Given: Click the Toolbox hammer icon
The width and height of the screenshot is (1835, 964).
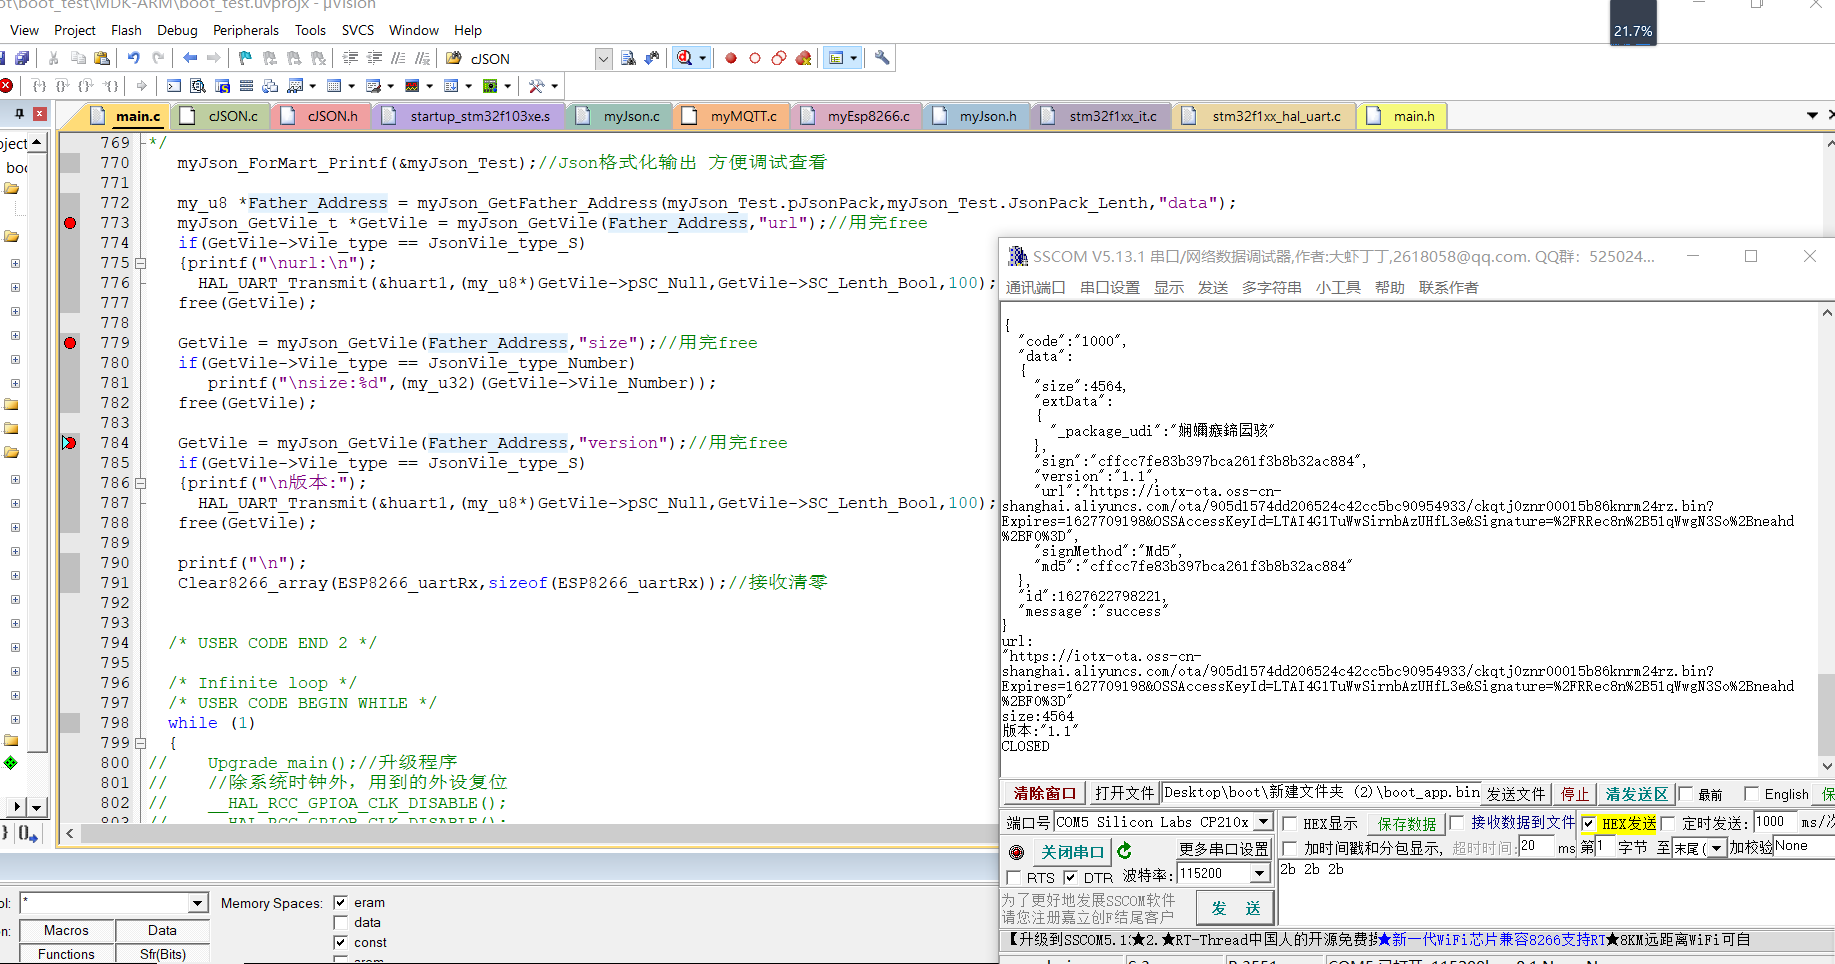Looking at the screenshot, I should 537,86.
